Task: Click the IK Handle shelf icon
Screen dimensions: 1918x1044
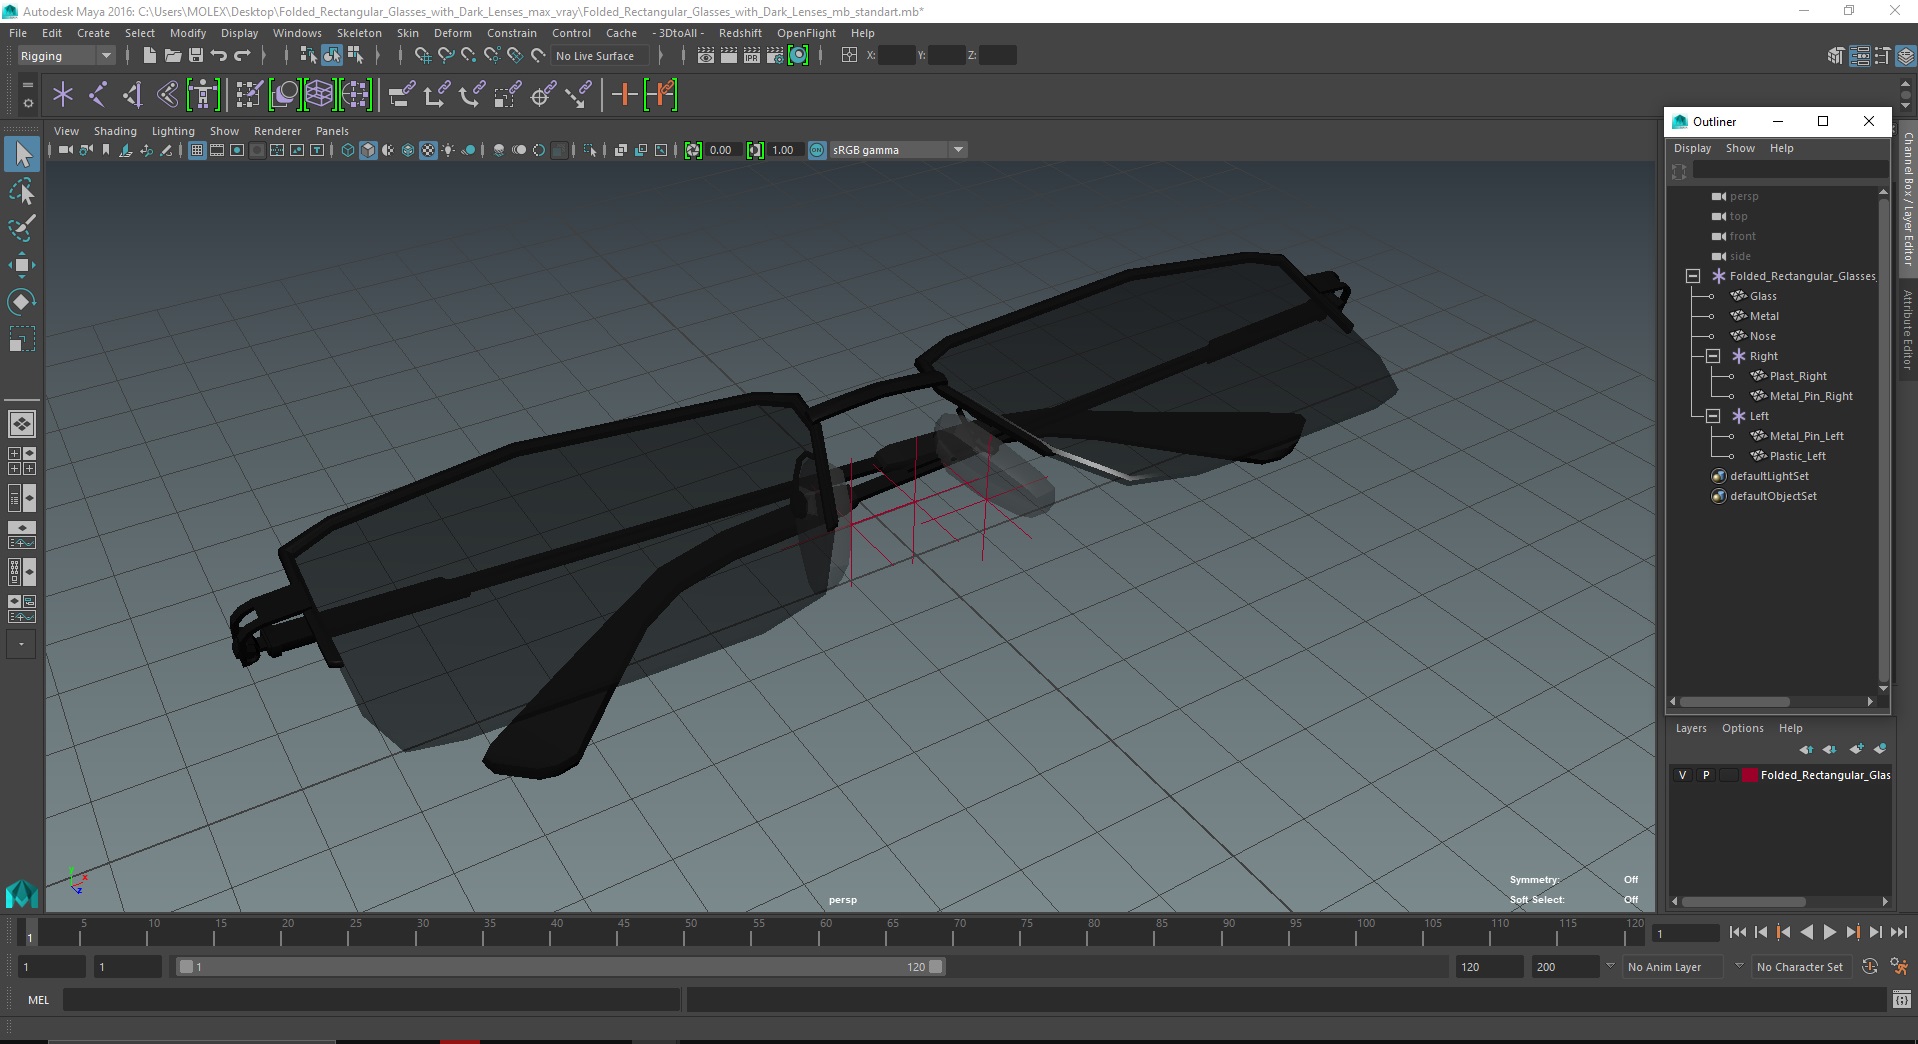Action: (x=133, y=95)
